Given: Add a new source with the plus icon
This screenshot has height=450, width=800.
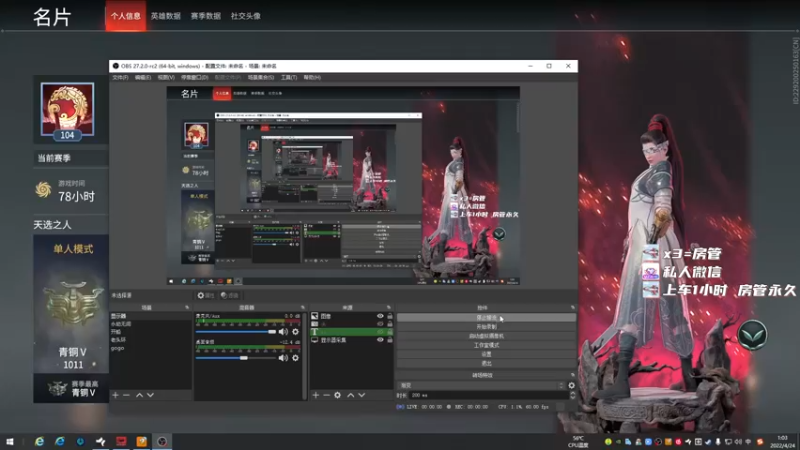Looking at the screenshot, I should pyautogui.click(x=316, y=395).
